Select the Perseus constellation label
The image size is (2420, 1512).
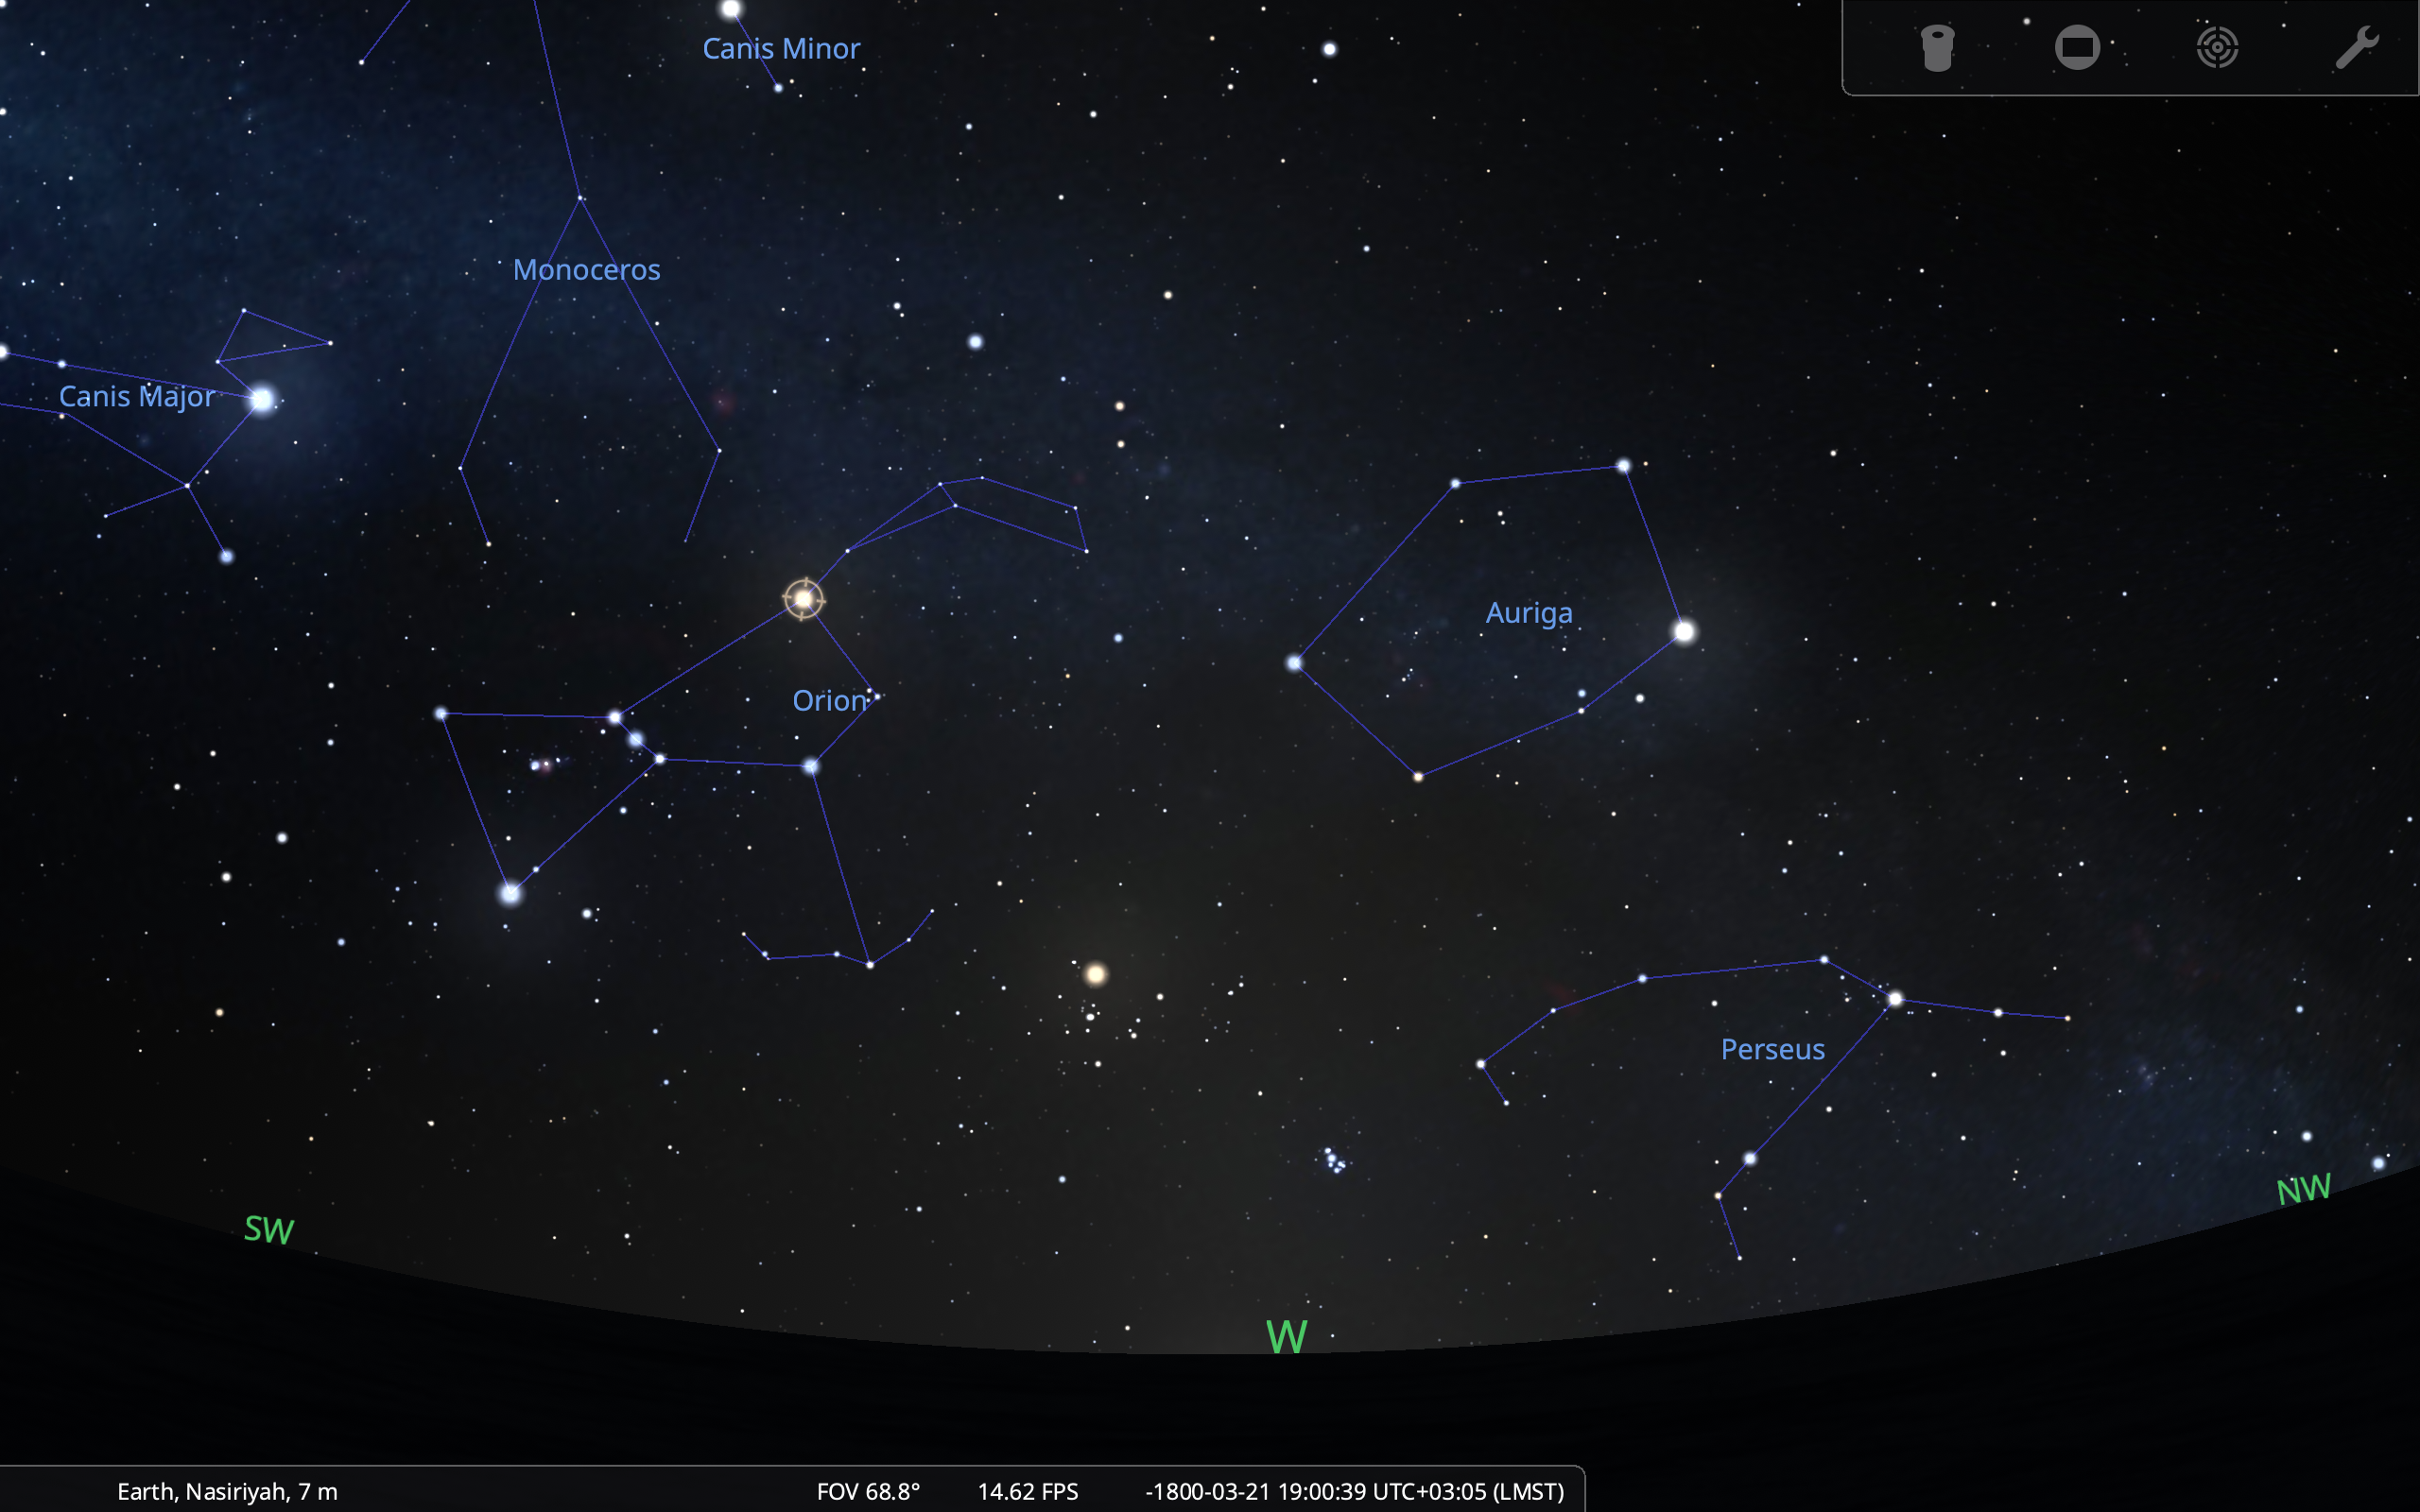click(1772, 1049)
